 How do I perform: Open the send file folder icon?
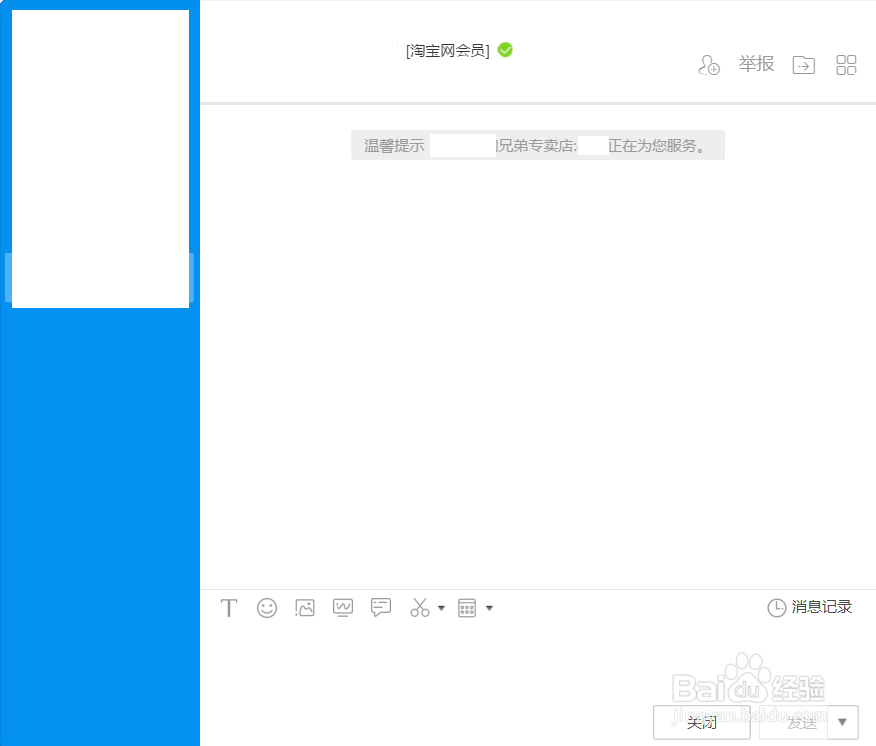(x=803, y=65)
